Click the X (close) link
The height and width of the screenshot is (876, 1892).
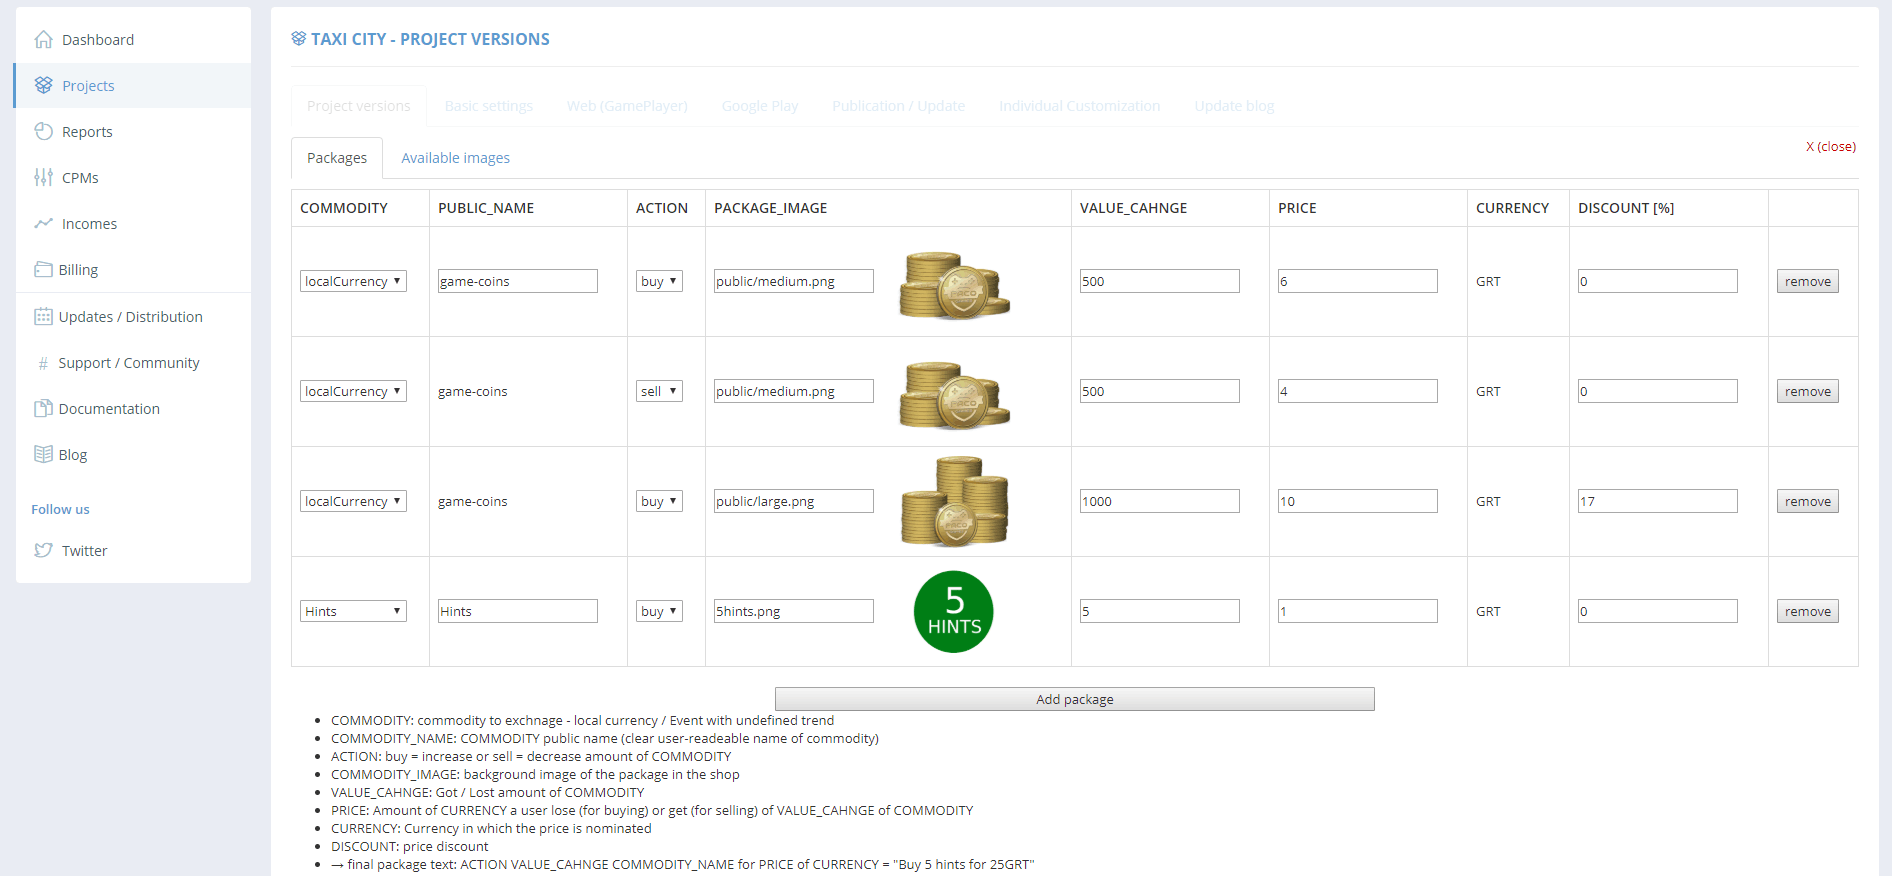pos(1830,147)
